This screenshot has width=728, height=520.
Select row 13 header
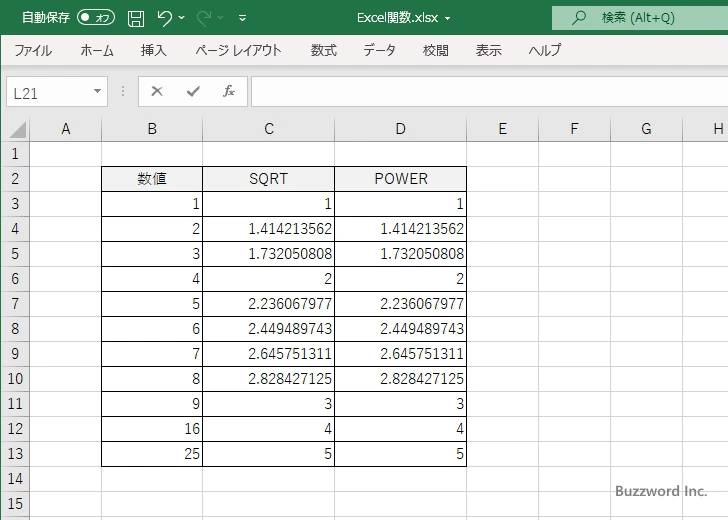(15, 454)
